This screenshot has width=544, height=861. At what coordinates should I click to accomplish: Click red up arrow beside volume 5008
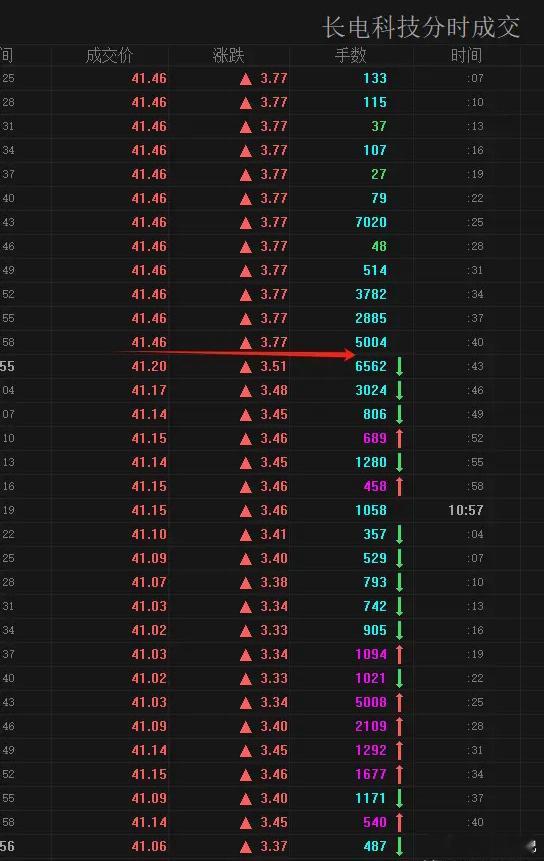coord(400,702)
